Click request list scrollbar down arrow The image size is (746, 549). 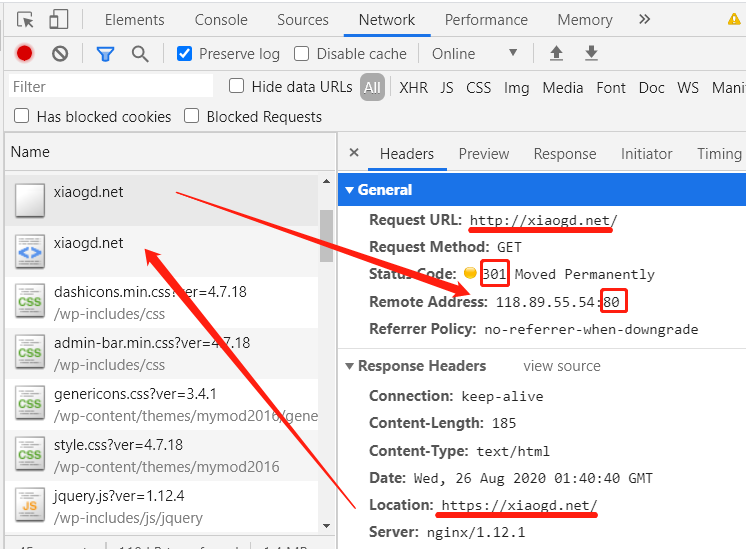[x=326, y=526]
